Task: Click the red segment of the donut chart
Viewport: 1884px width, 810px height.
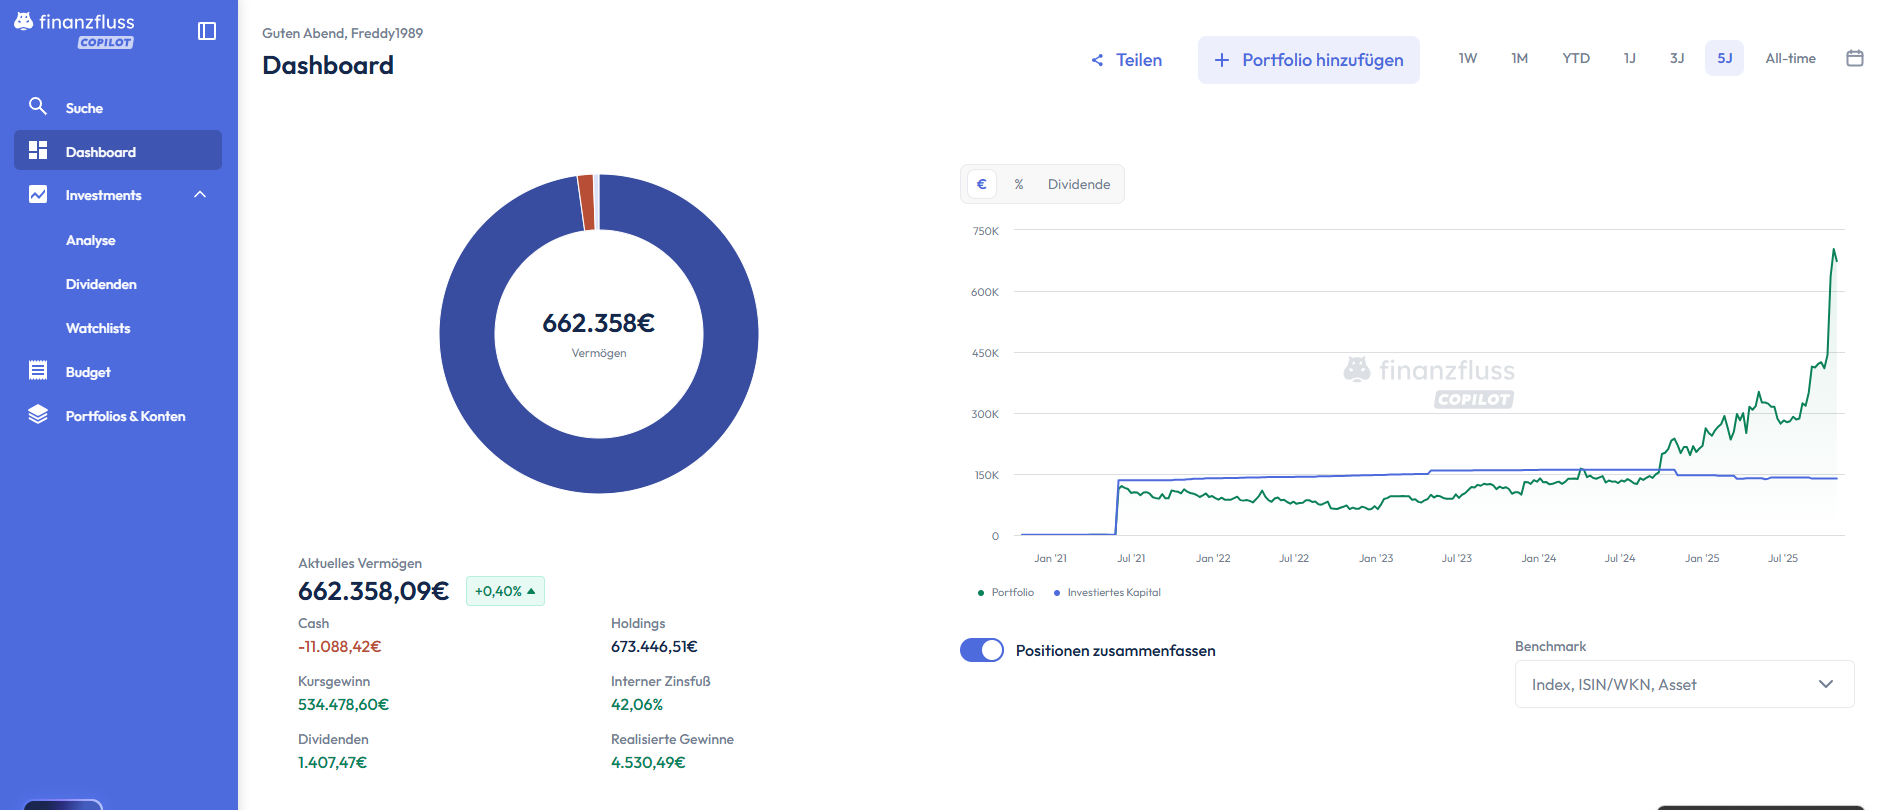Action: point(587,203)
